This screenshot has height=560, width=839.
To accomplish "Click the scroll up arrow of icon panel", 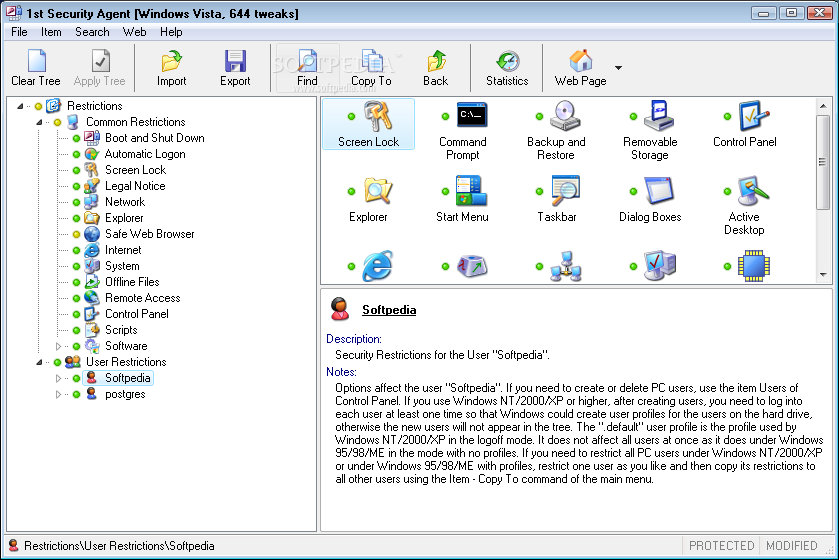I will click(x=823, y=106).
